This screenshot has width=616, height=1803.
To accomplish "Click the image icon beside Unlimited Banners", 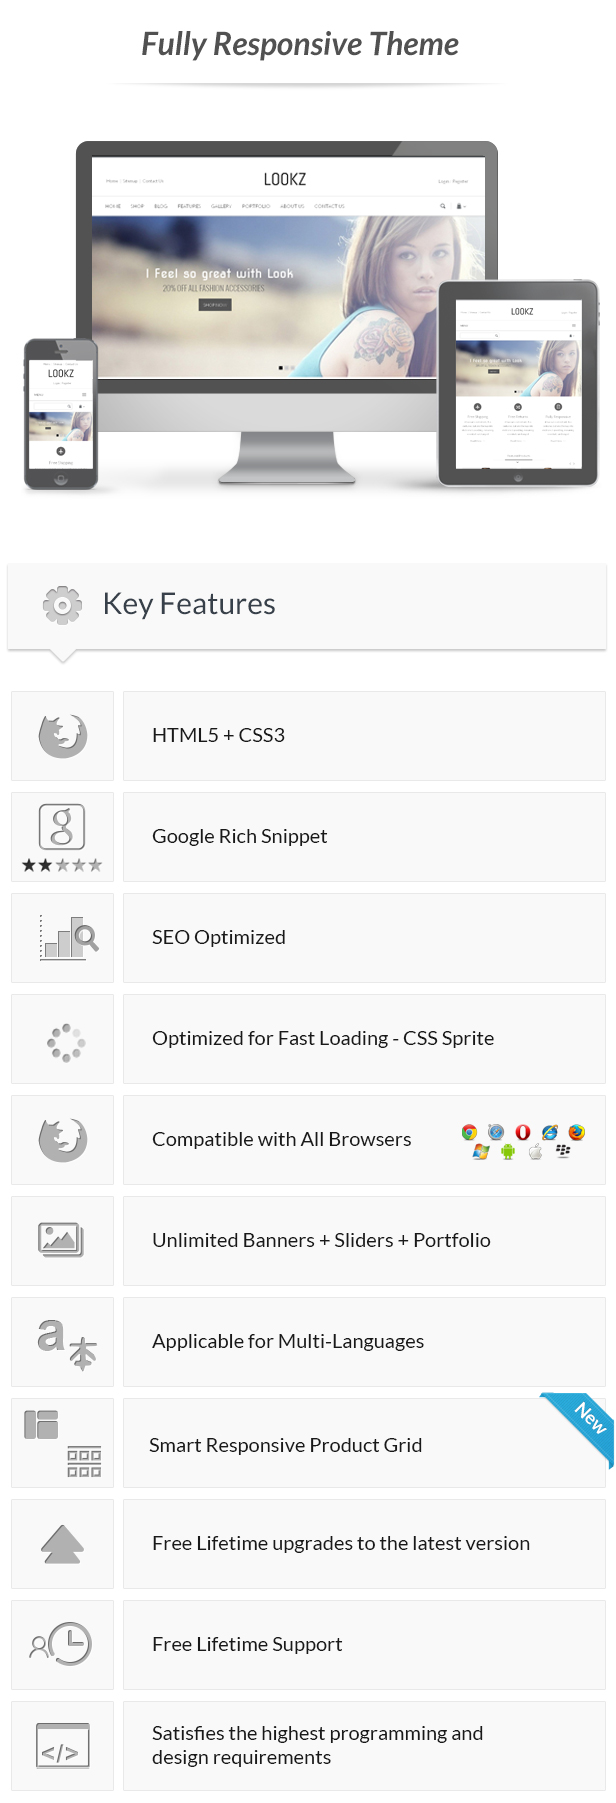I will [61, 1240].
